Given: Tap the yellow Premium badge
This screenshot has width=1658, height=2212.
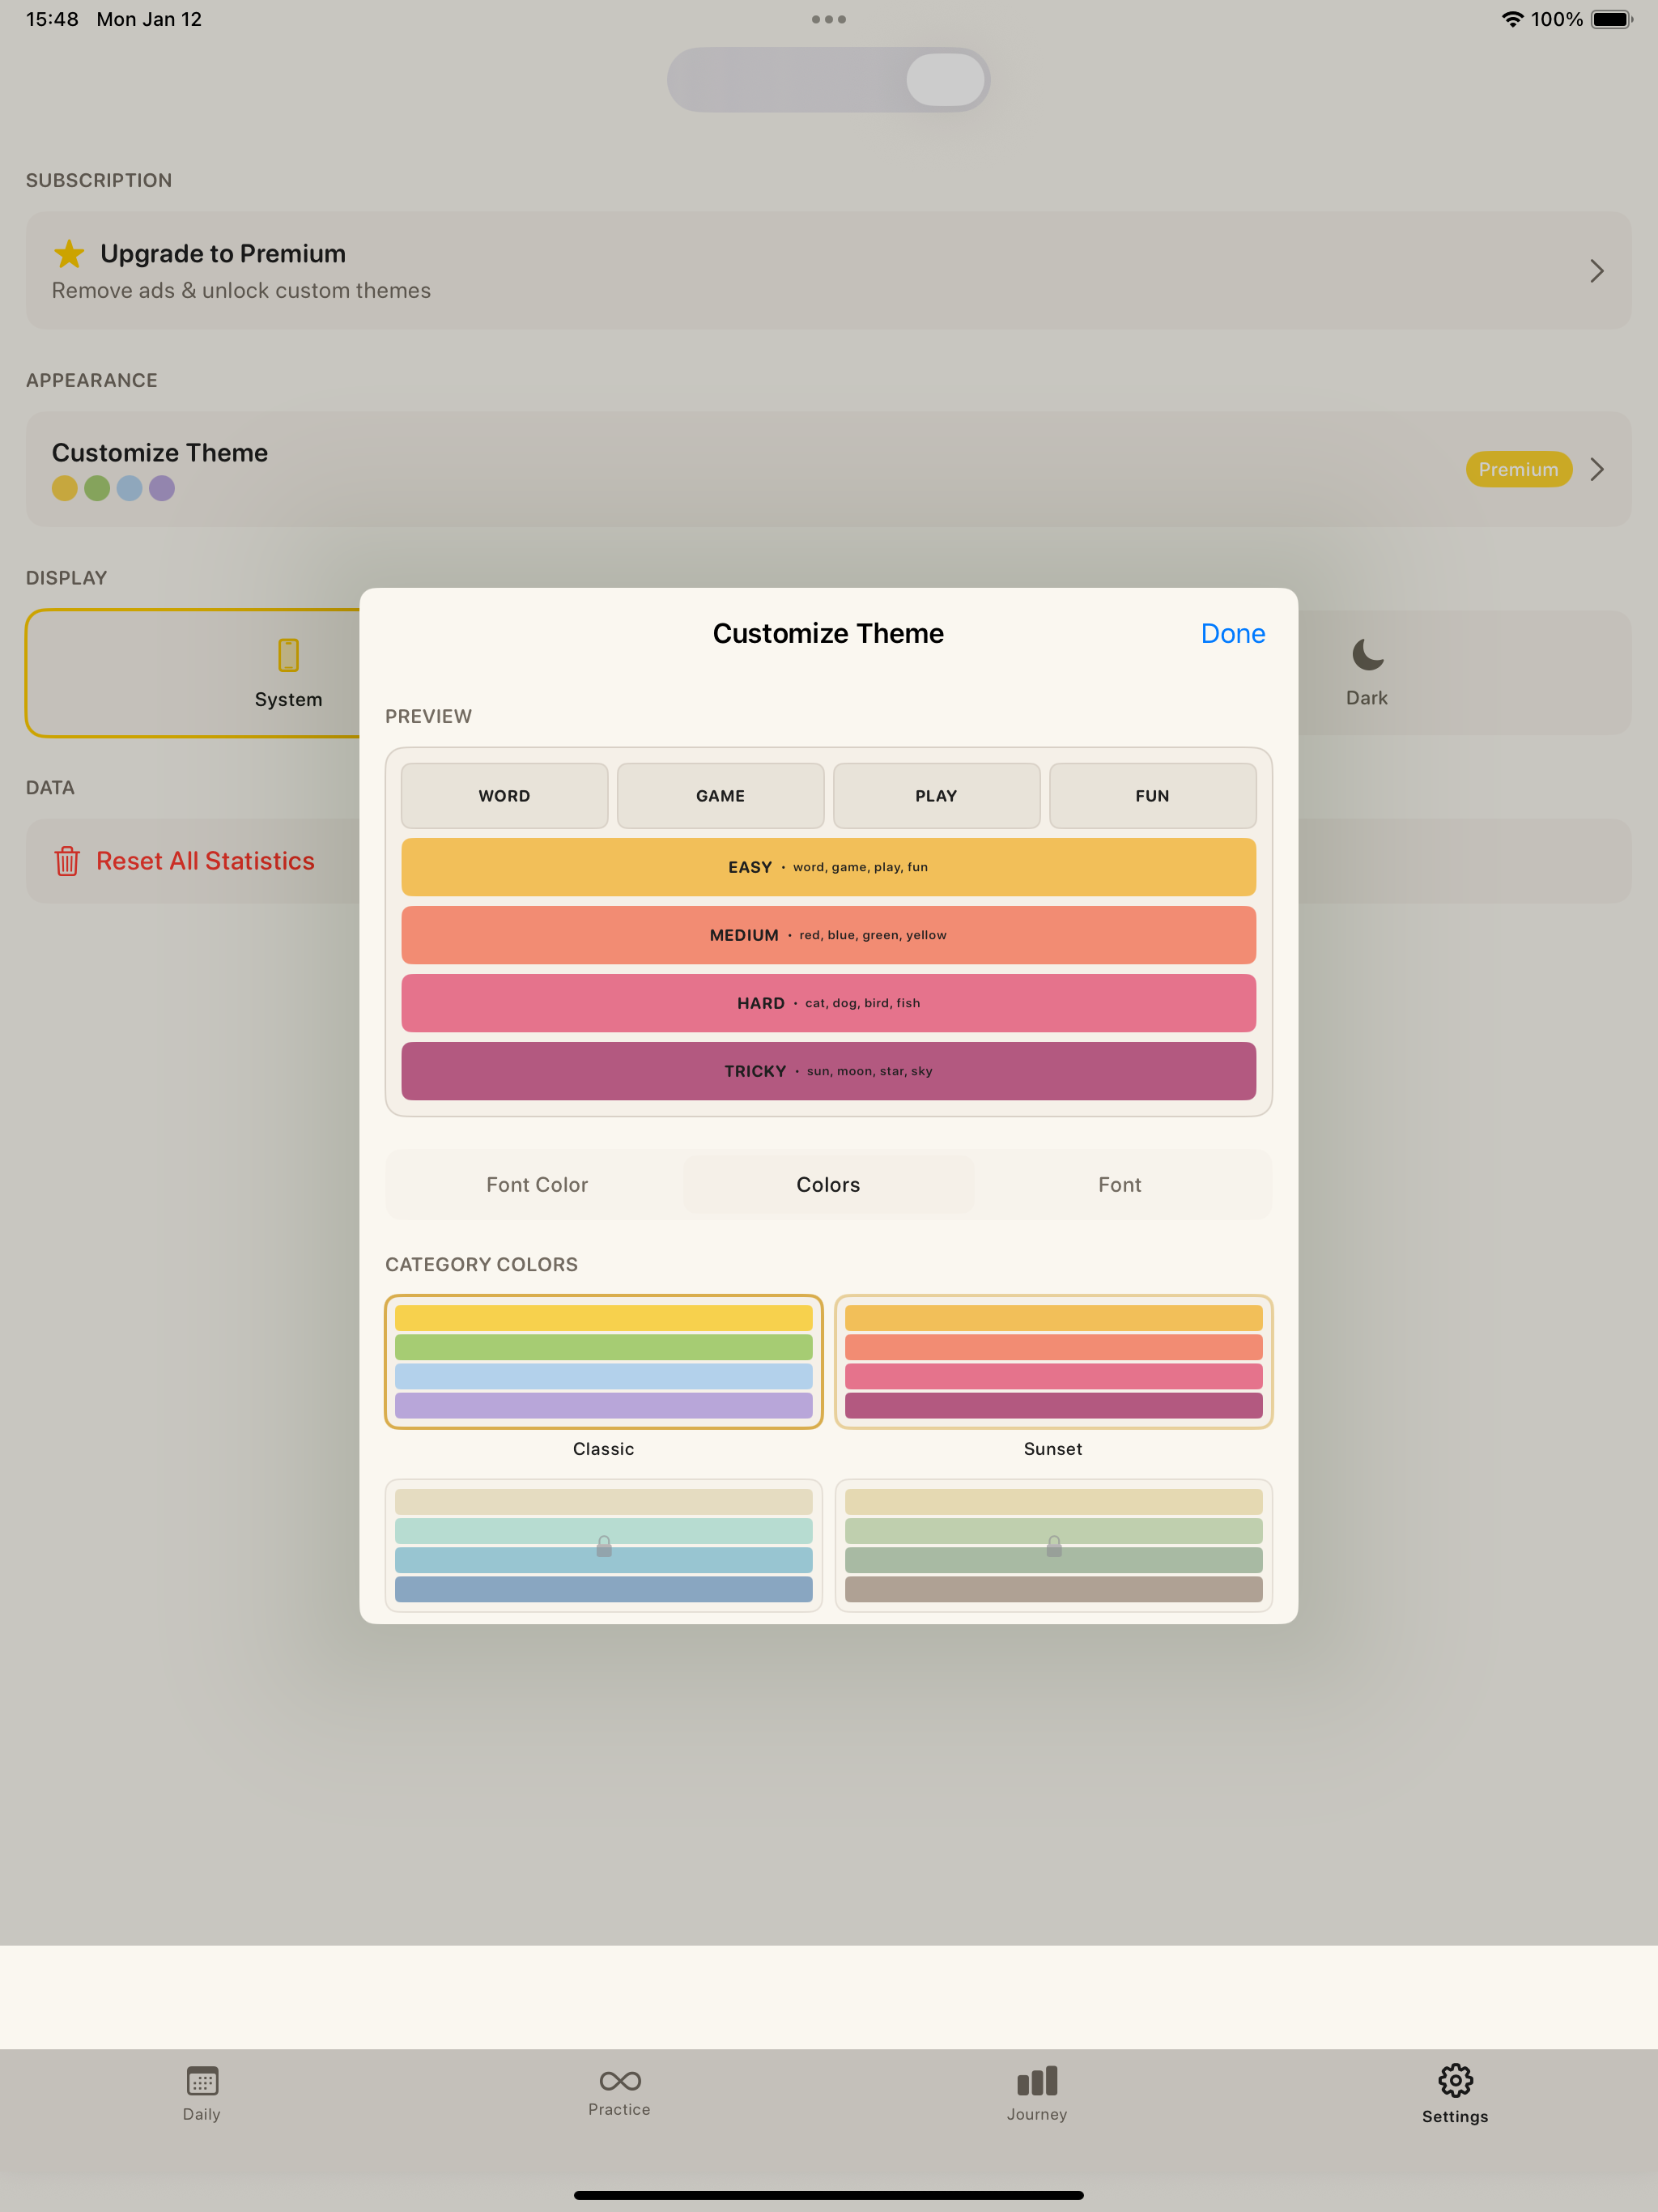Looking at the screenshot, I should pyautogui.click(x=1519, y=469).
